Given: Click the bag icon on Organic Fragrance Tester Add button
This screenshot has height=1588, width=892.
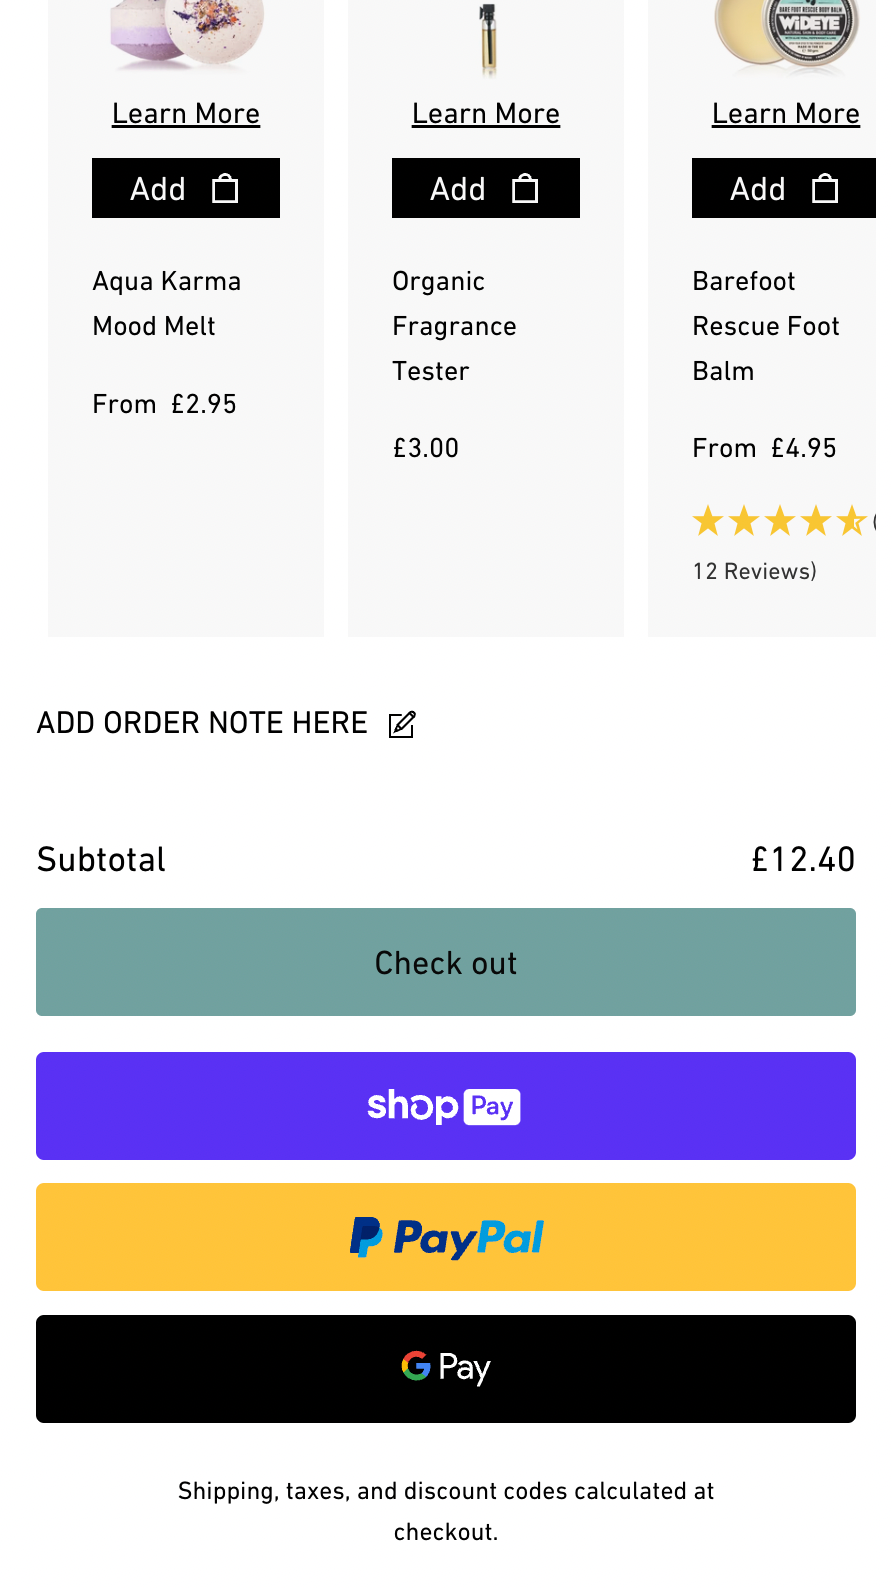Looking at the screenshot, I should [525, 189].
